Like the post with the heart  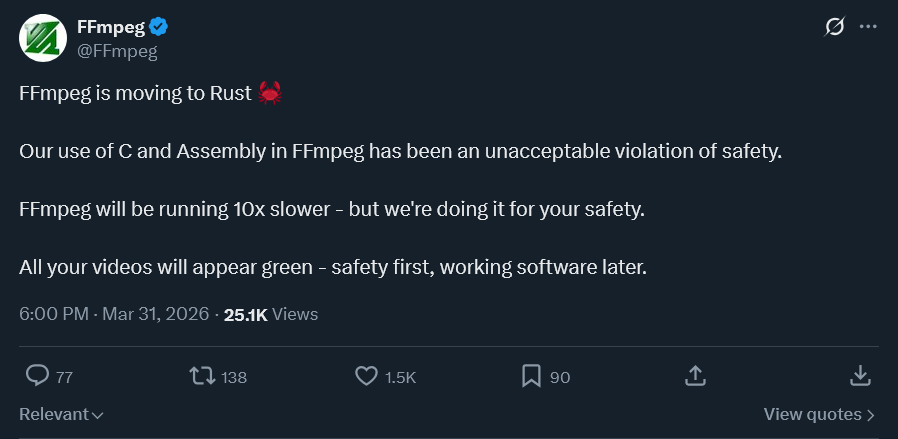pos(366,376)
